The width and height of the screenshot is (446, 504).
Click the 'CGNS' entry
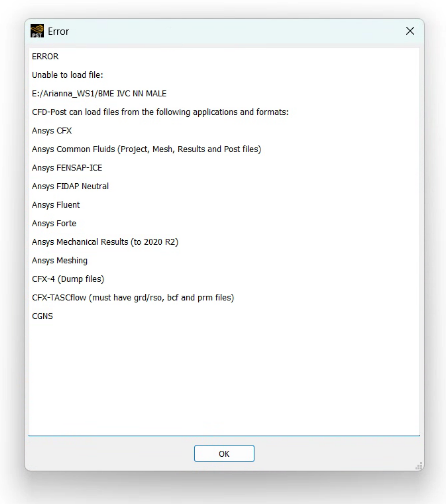[42, 316]
